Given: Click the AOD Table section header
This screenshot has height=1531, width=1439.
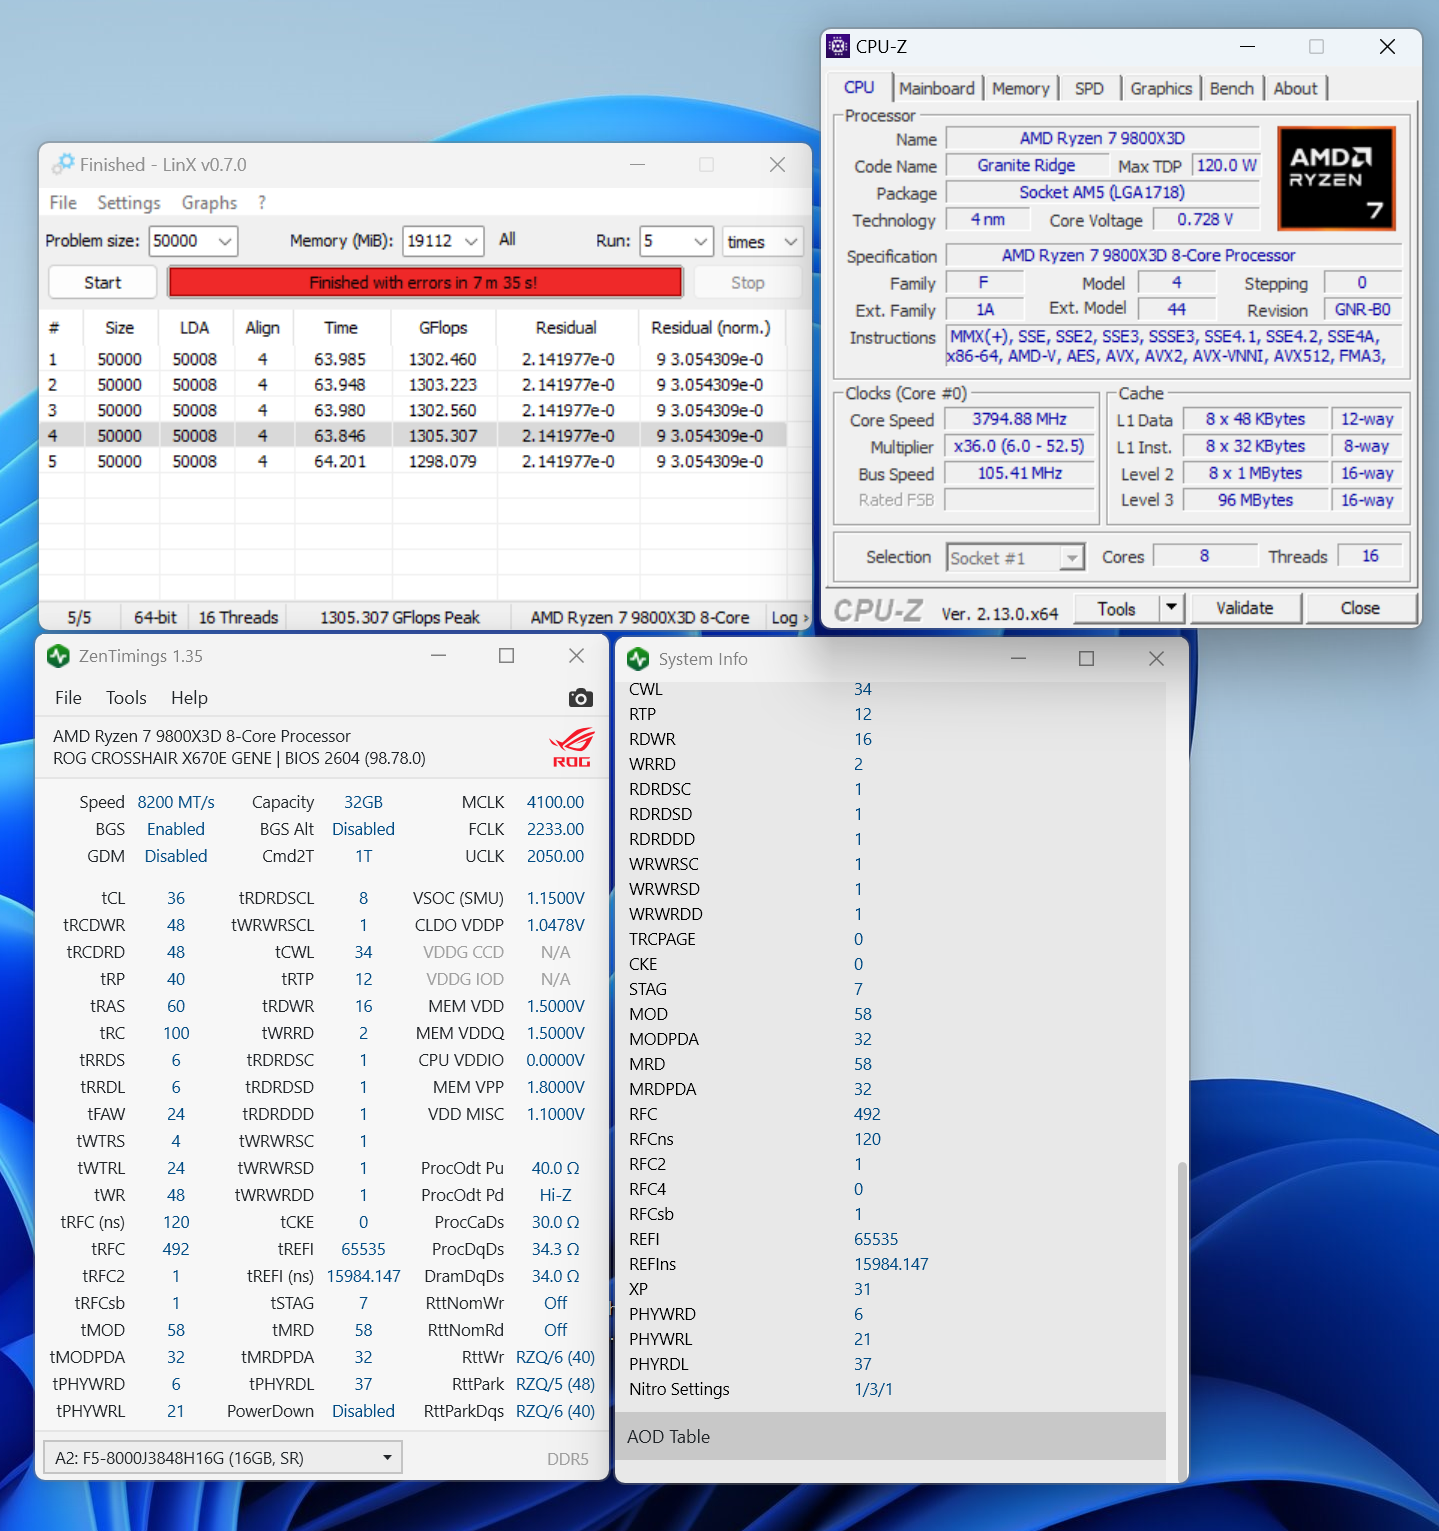Looking at the screenshot, I should coord(891,1436).
